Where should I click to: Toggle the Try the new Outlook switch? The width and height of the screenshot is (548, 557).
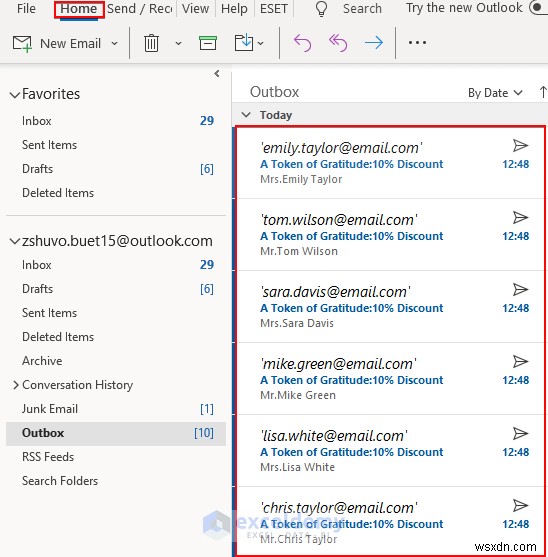point(538,7)
